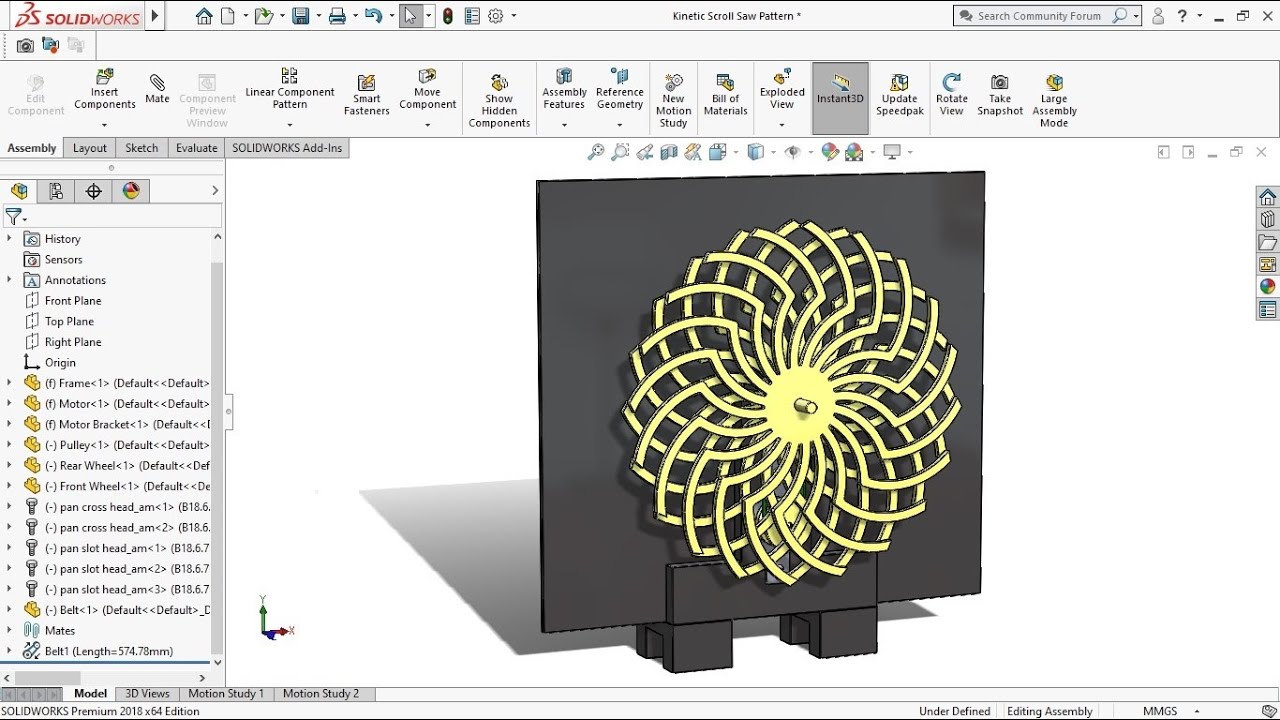Select the Mate tool
Screen dimensions: 1280x720
pos(157,91)
